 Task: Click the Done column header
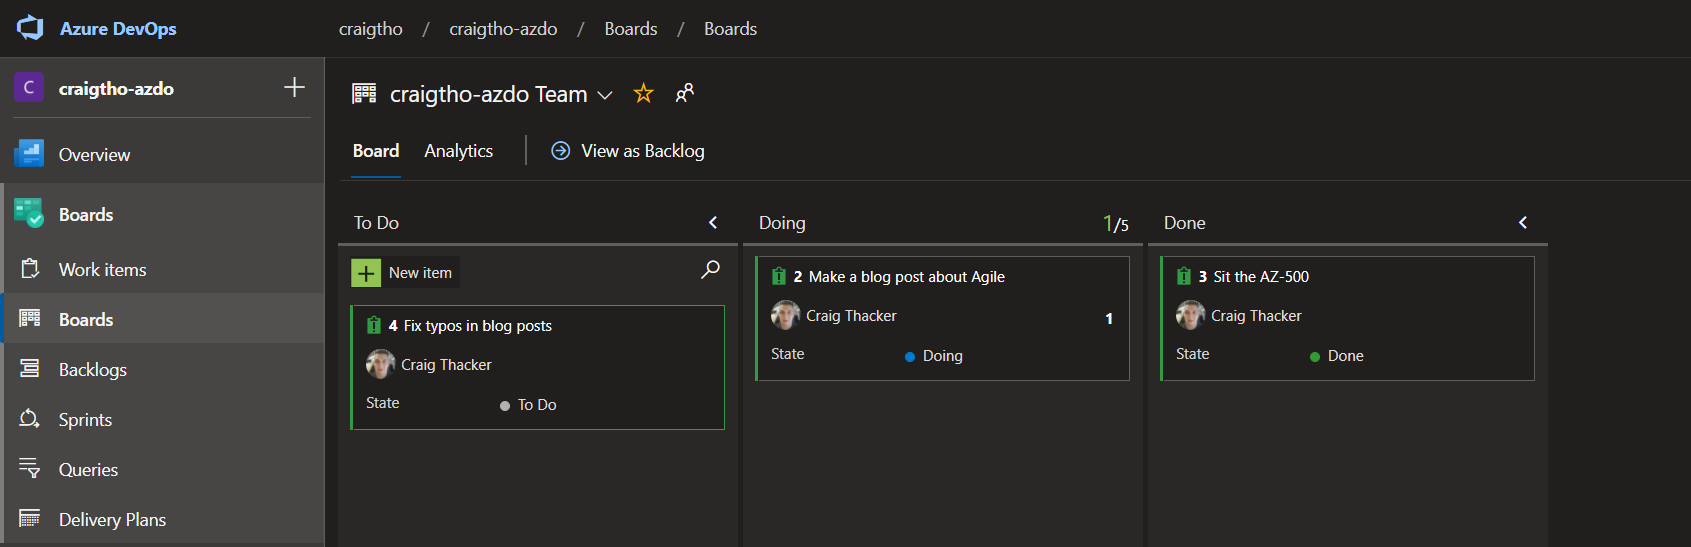1184,223
